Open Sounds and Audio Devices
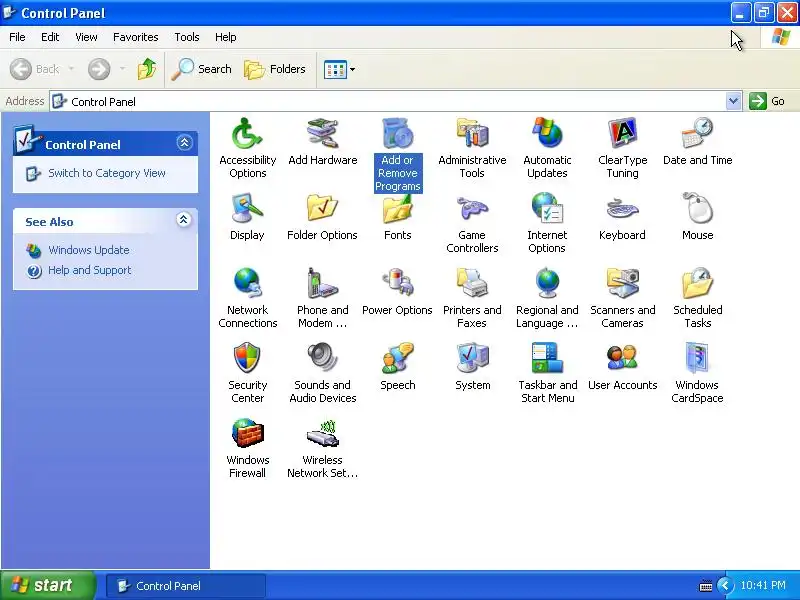The width and height of the screenshot is (800, 600). (322, 373)
